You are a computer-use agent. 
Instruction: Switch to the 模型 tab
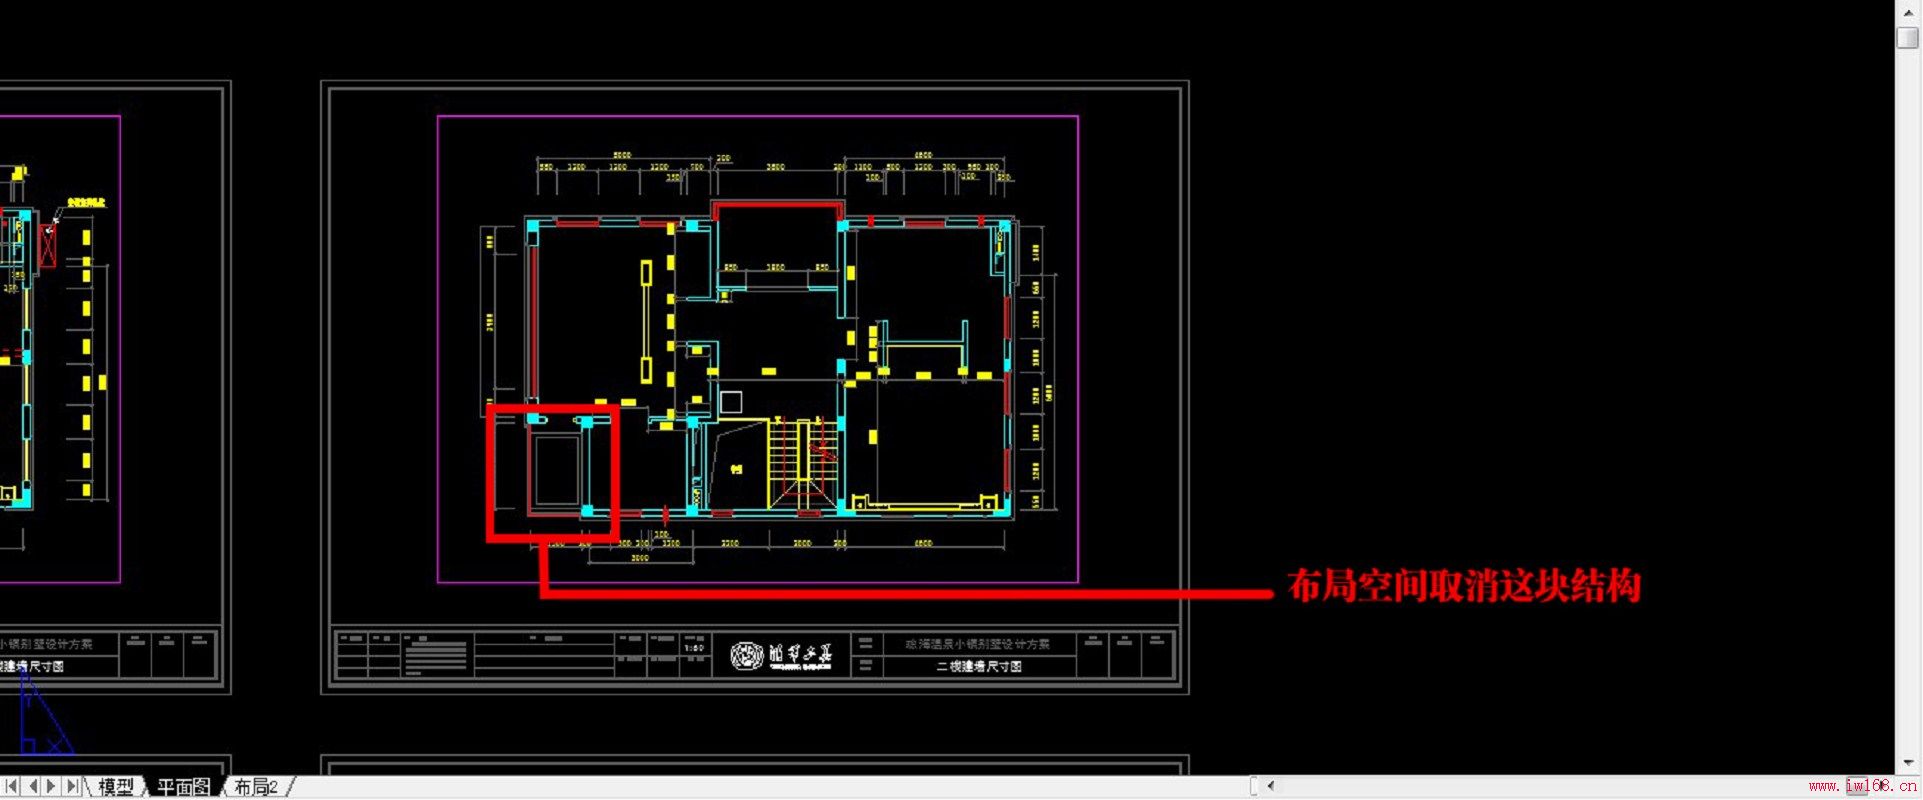tap(116, 787)
